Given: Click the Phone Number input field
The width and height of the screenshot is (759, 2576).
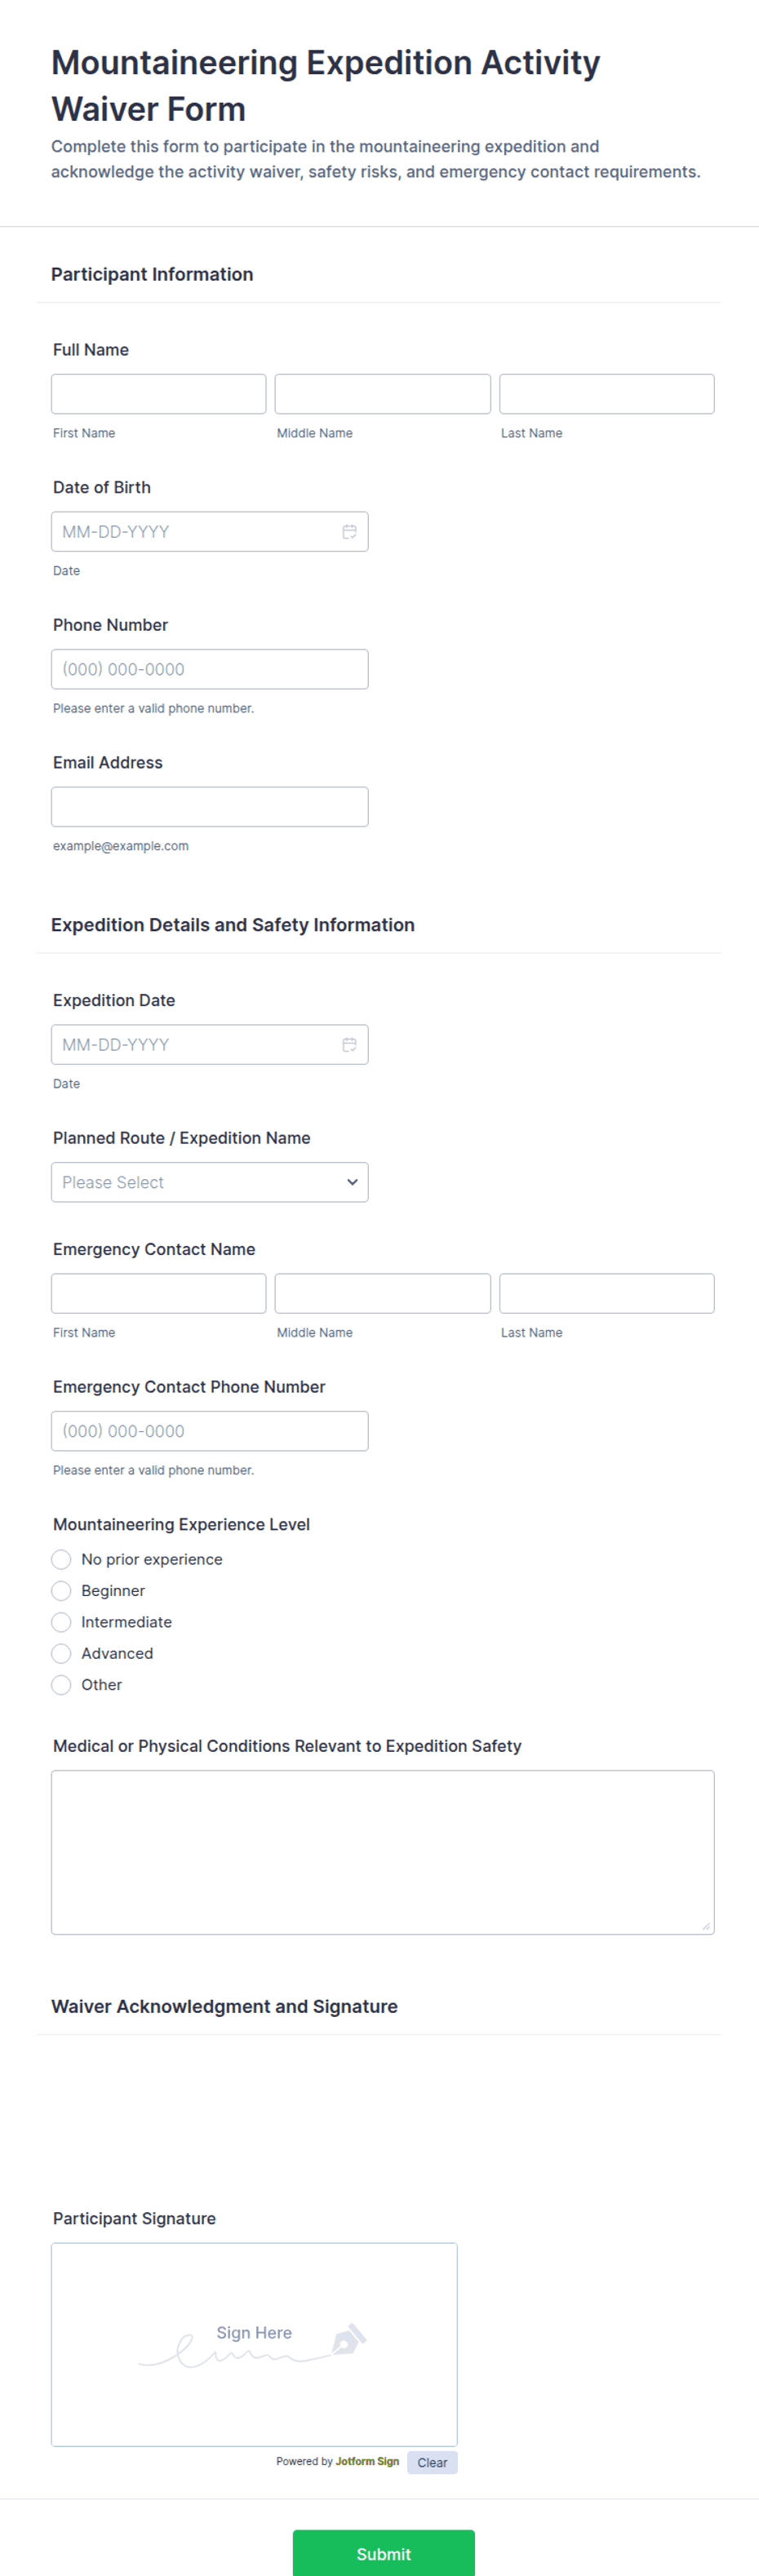Looking at the screenshot, I should (210, 668).
